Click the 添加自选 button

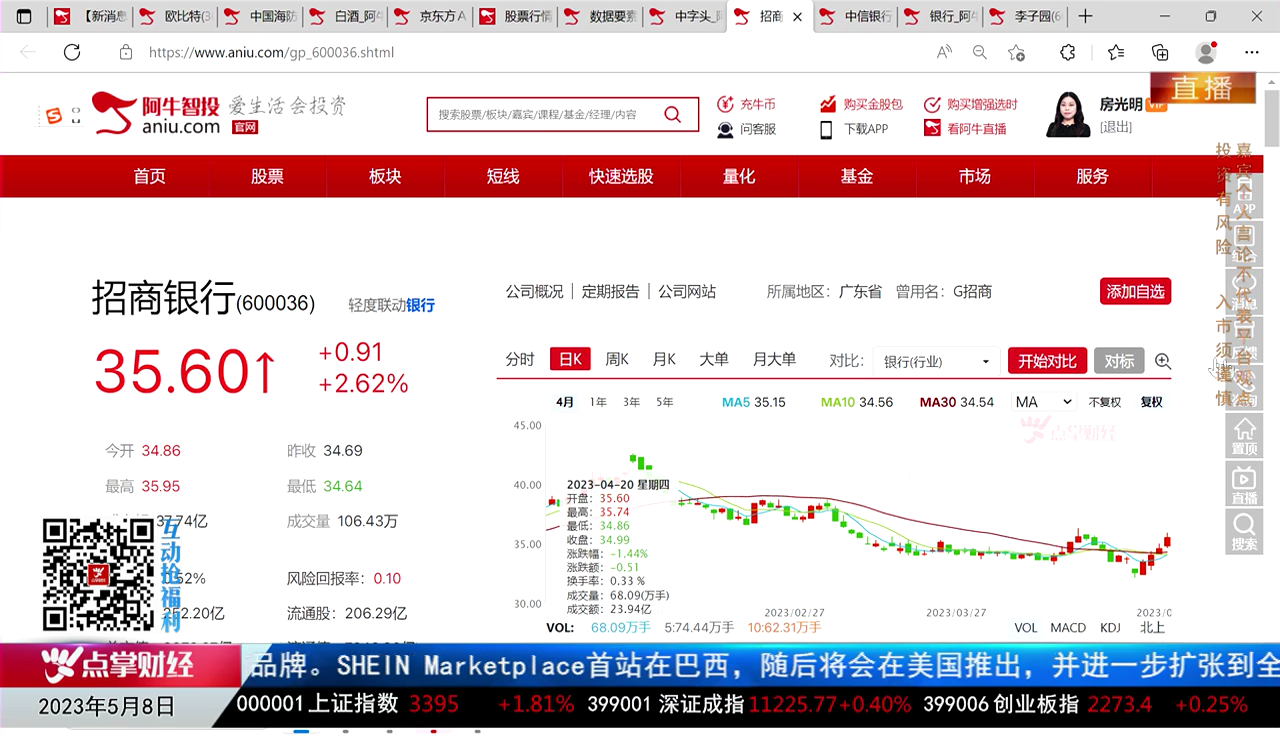pos(1135,292)
